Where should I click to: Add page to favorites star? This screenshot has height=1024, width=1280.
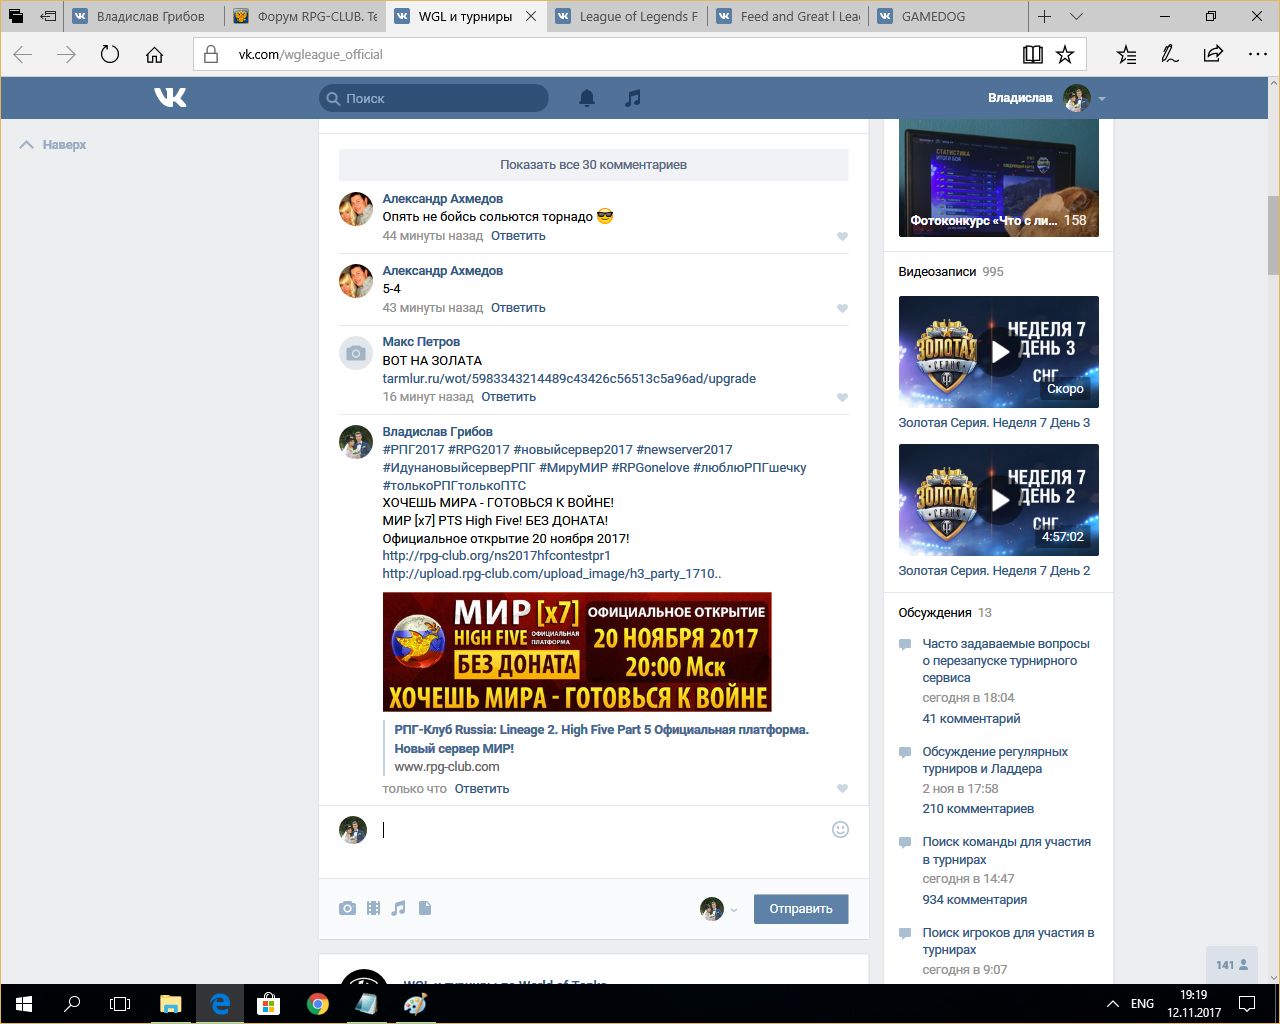coord(1065,55)
